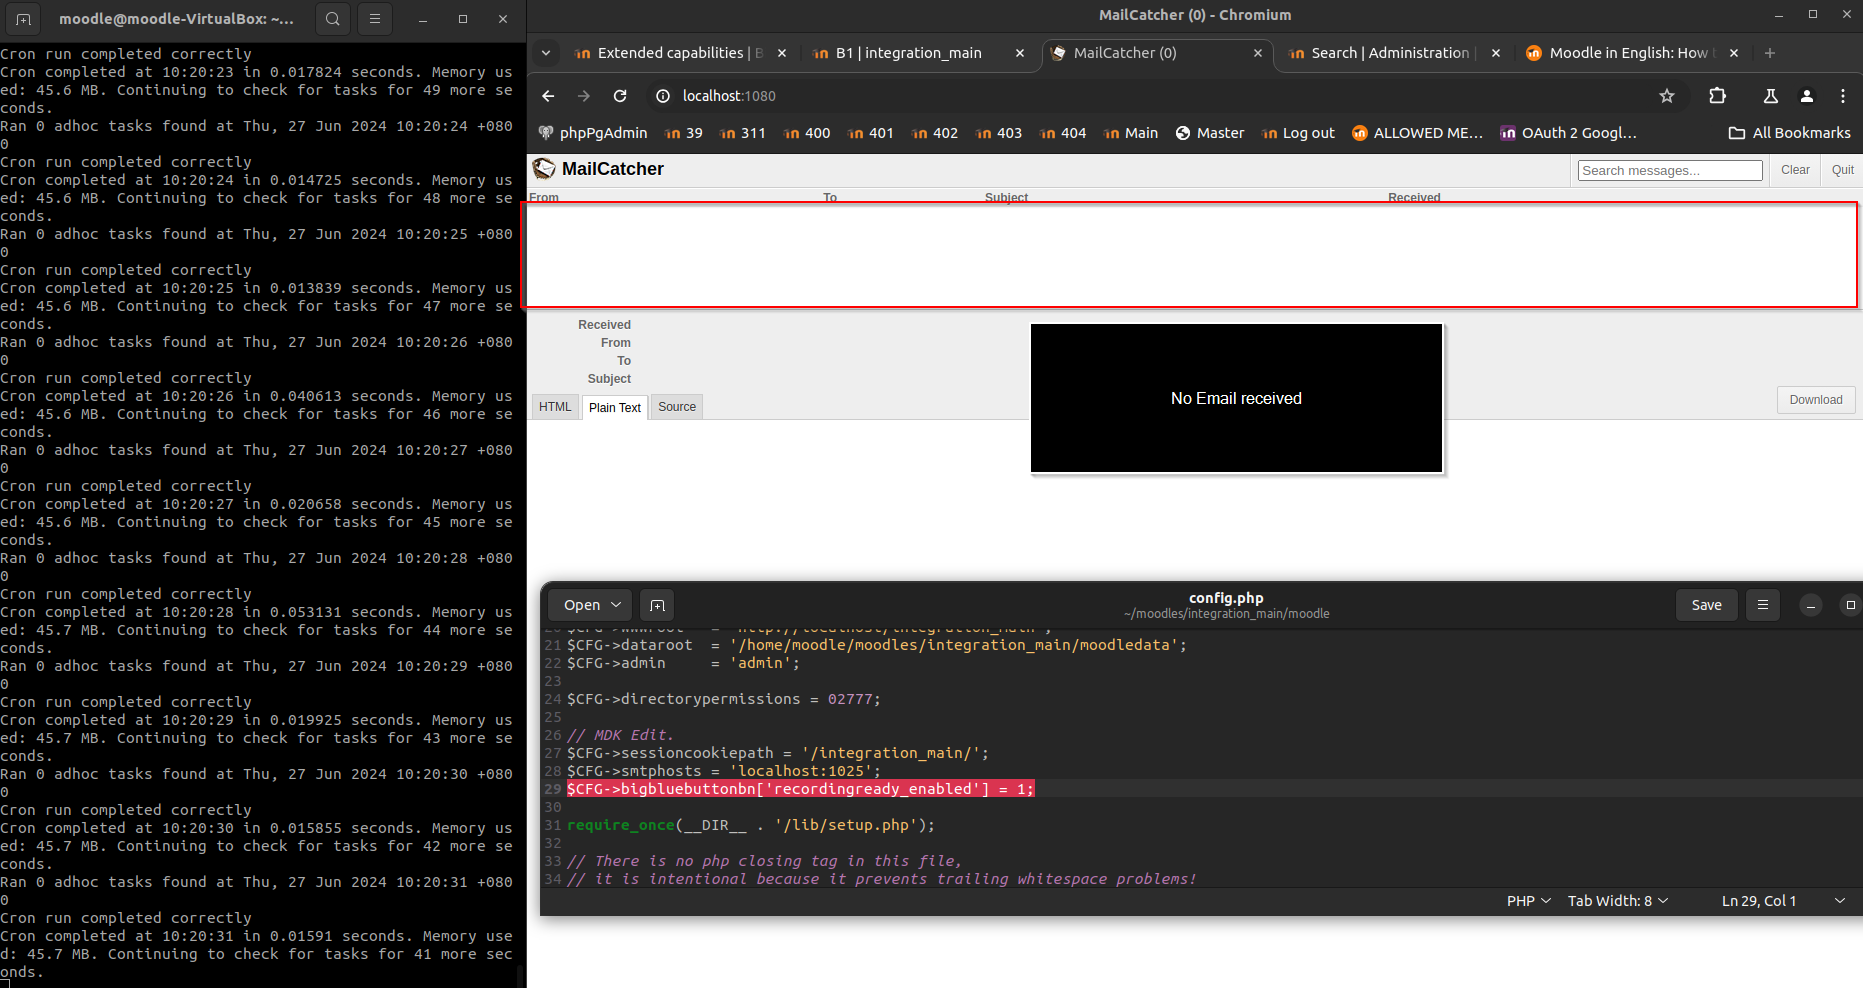Open the Tab Width dropdown
Viewport: 1863px width, 988px height.
click(x=1618, y=901)
